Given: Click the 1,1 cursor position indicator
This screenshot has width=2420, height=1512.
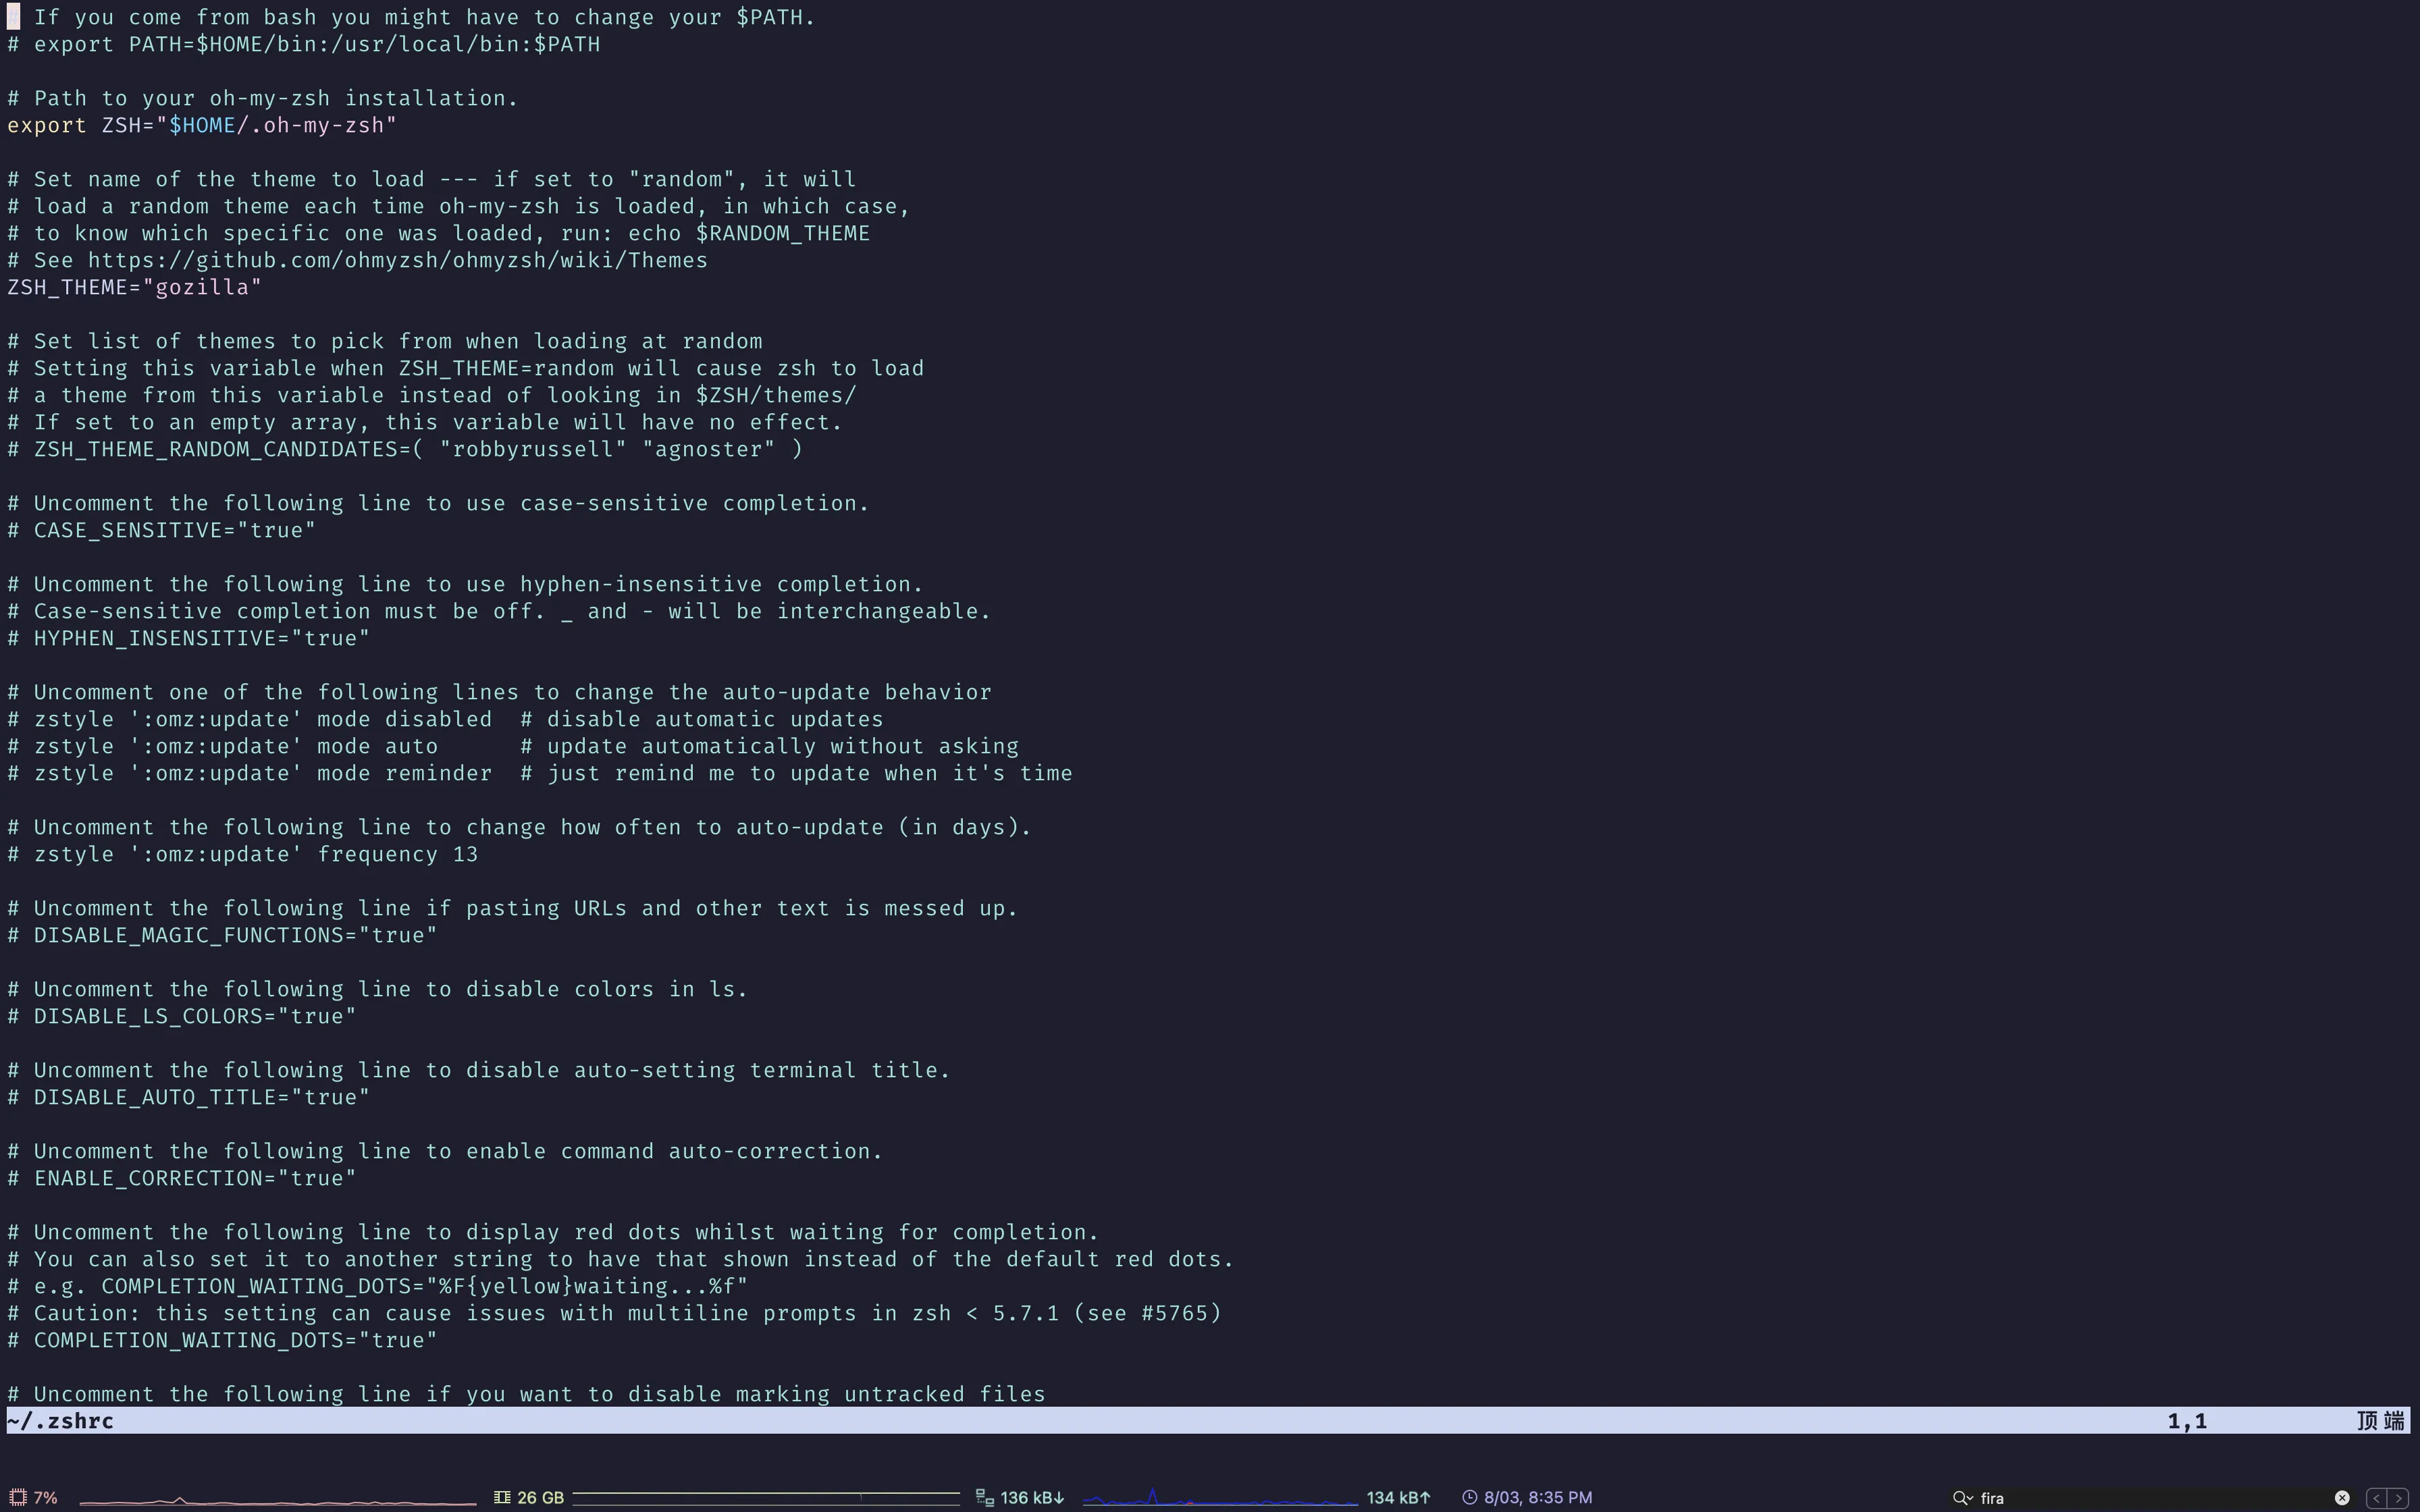Looking at the screenshot, I should point(2186,1420).
